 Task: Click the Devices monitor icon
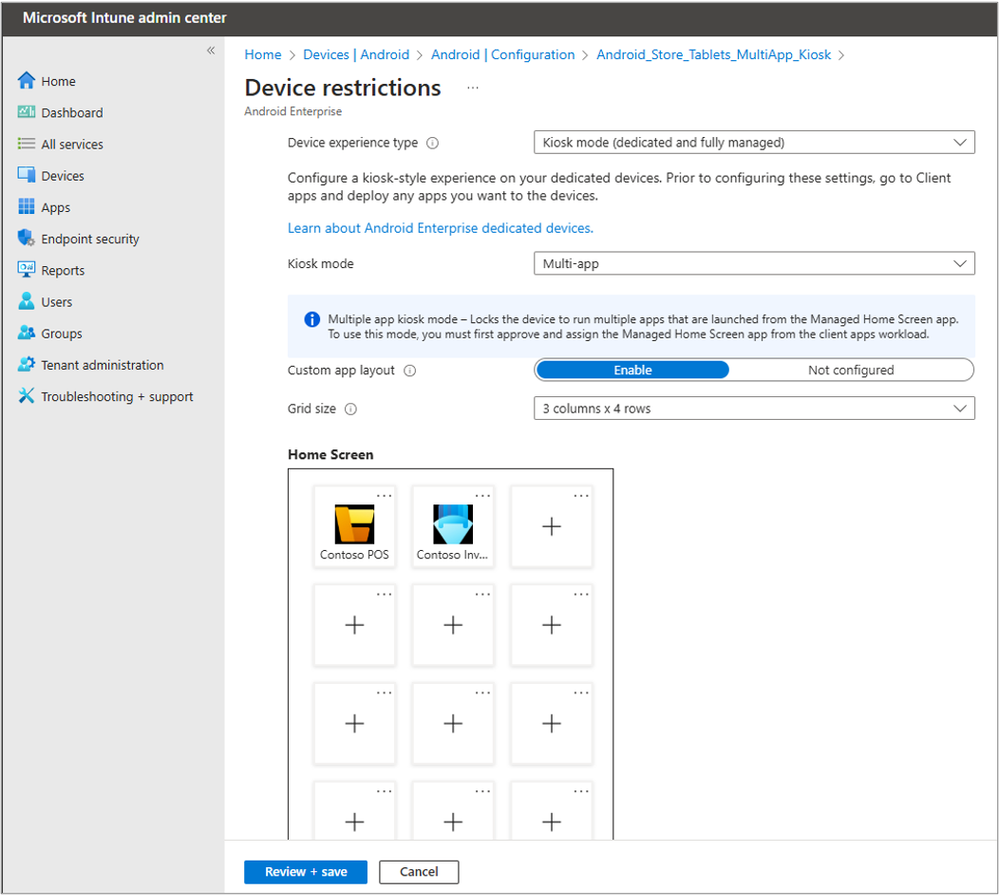click(26, 175)
